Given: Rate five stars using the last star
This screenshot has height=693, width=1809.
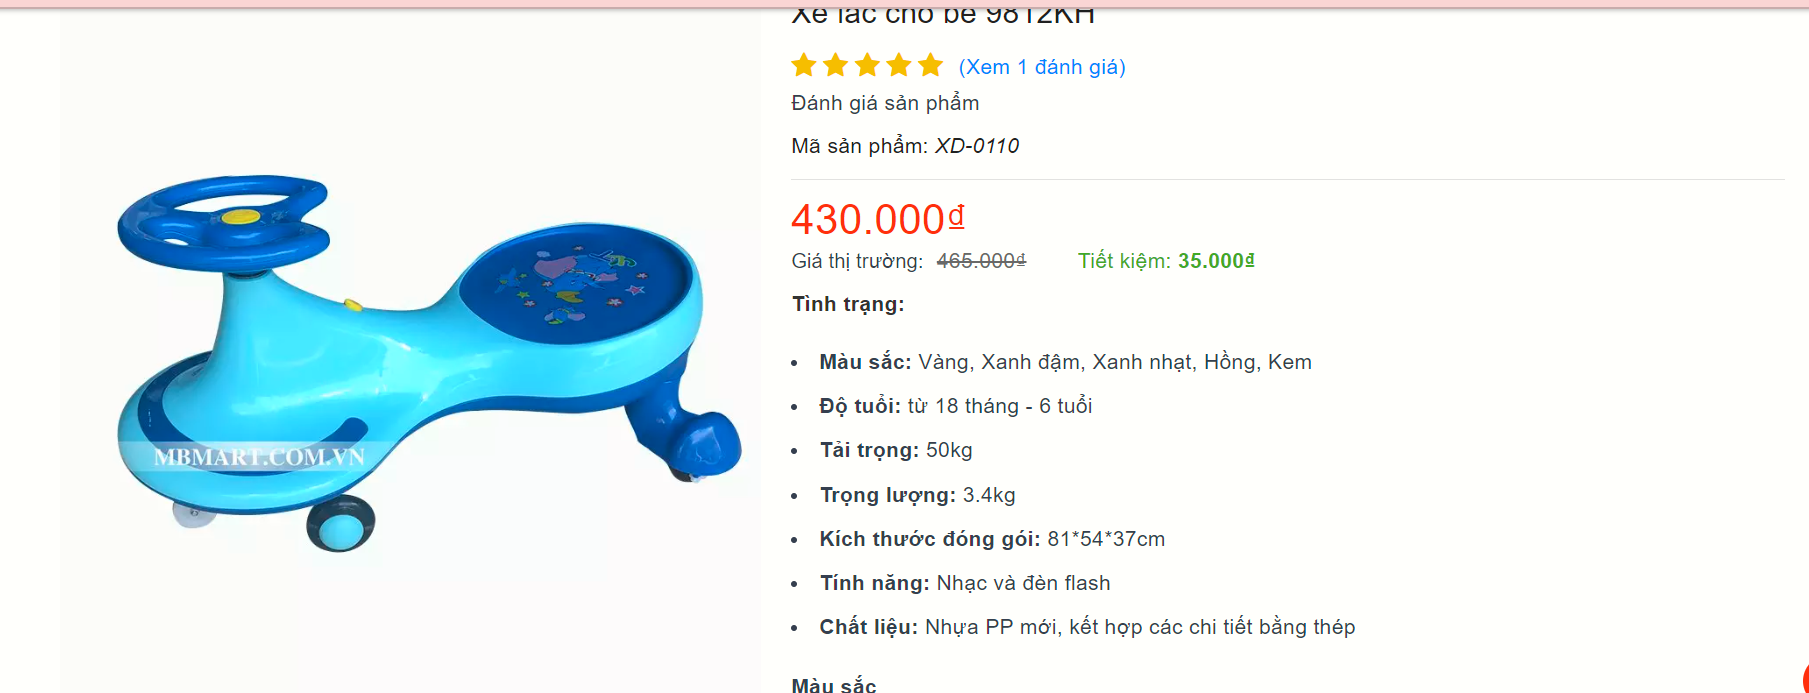Looking at the screenshot, I should (931, 66).
